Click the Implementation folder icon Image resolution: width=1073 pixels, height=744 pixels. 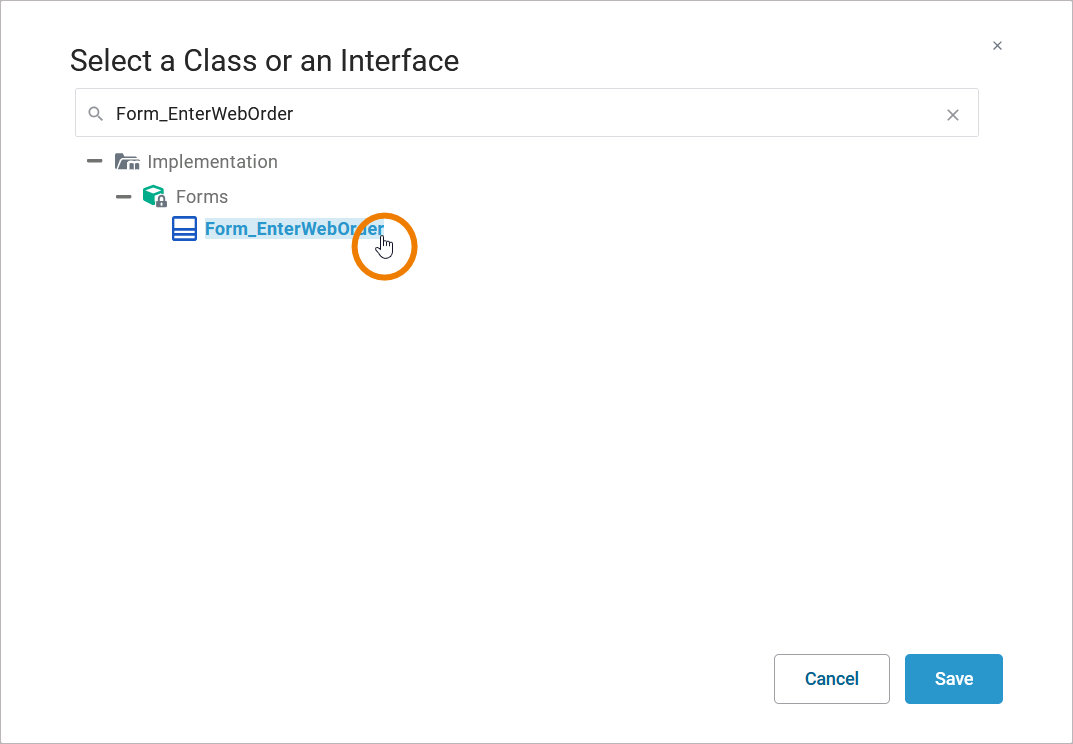127,162
